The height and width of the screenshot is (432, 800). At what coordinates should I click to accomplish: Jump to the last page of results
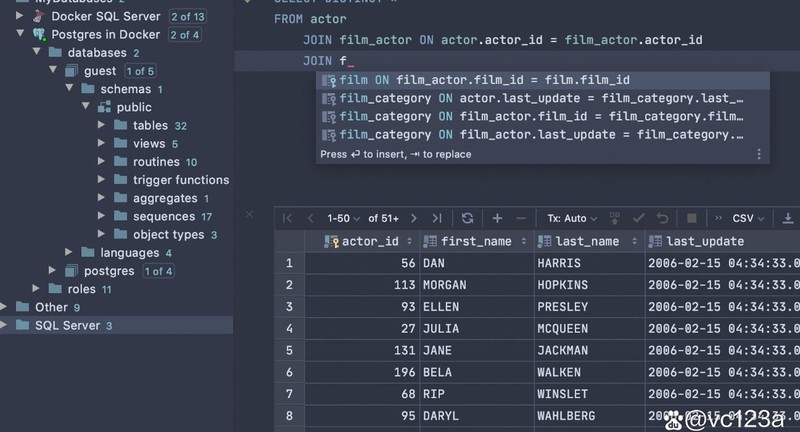436,218
